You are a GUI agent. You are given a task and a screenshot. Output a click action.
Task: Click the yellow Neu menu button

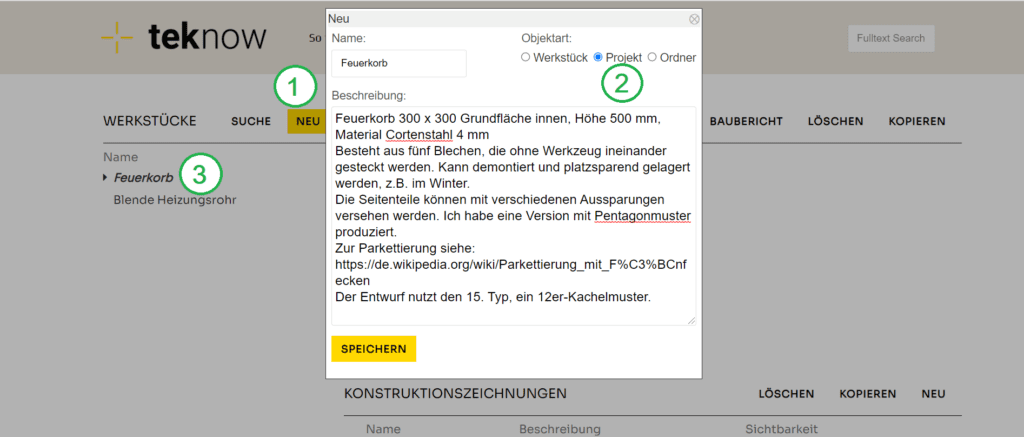pos(306,121)
